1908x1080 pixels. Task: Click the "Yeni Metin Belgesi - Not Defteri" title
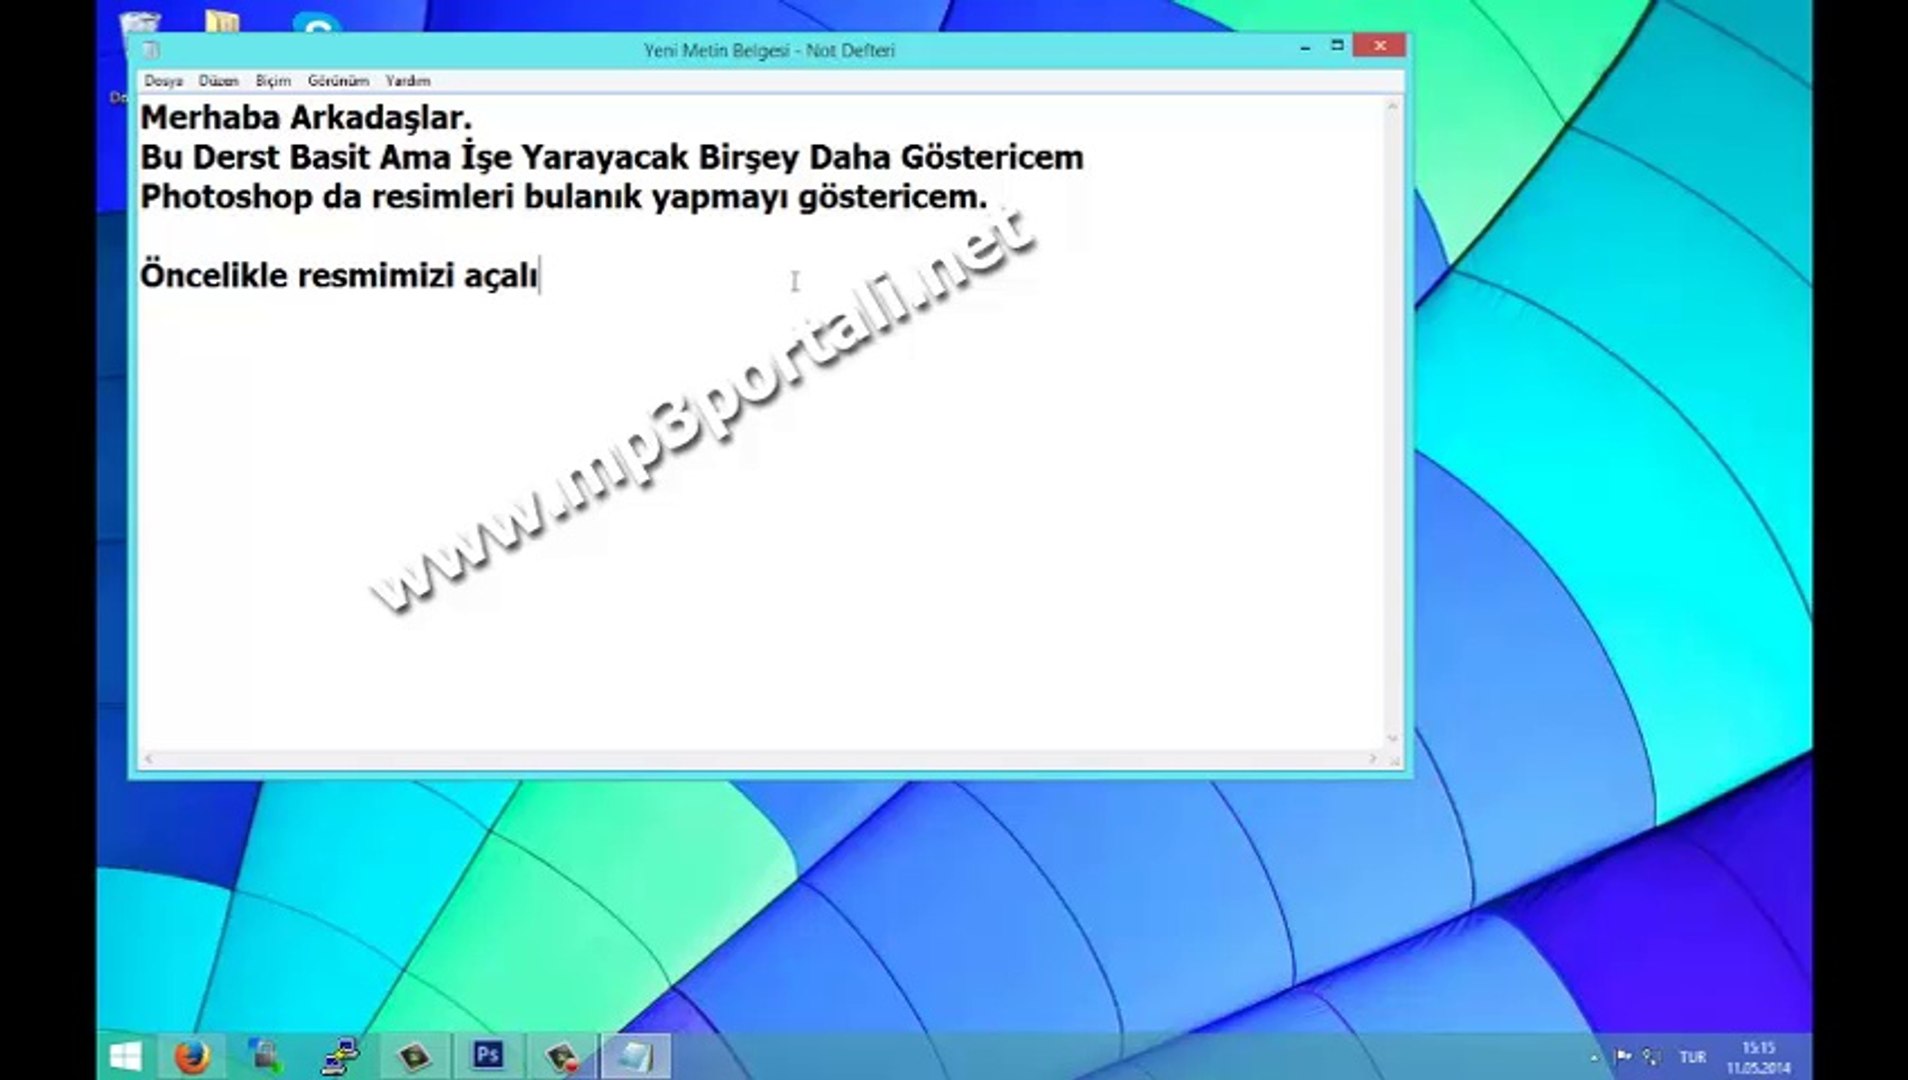(769, 50)
